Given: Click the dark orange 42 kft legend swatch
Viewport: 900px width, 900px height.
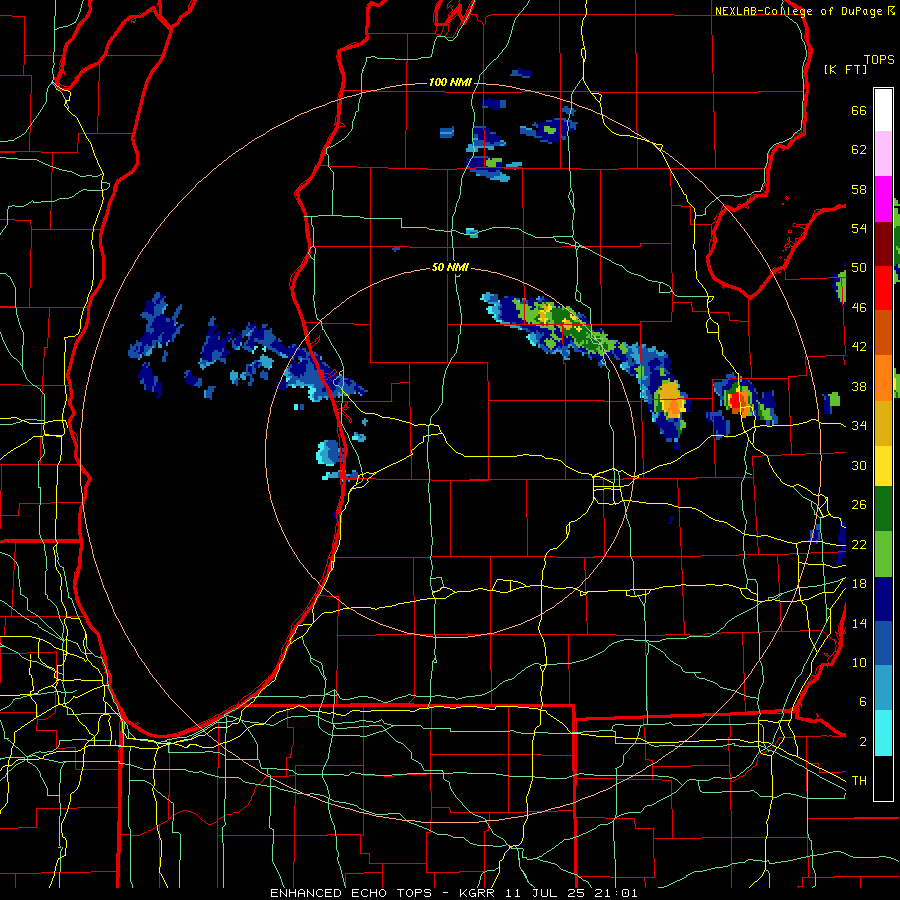Looking at the screenshot, I should (883, 332).
